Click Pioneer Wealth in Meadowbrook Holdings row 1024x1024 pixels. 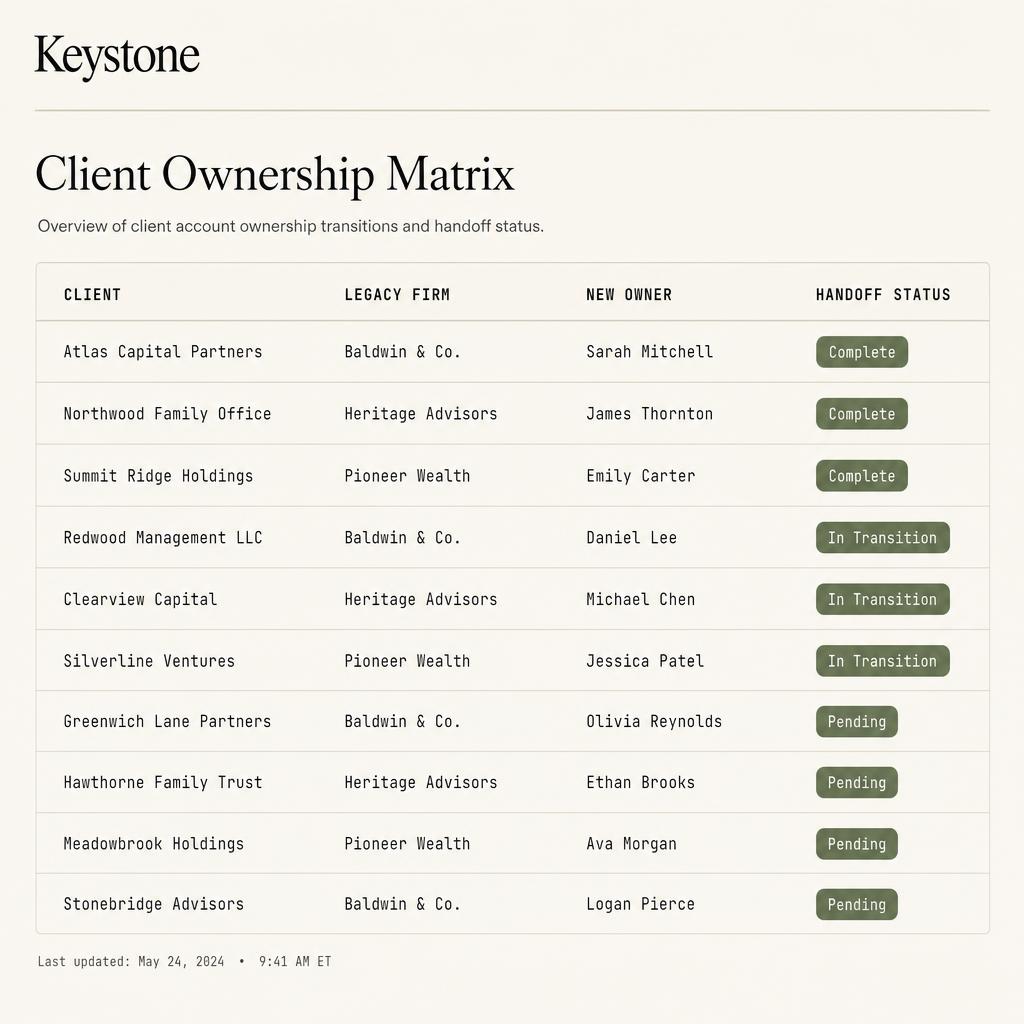407,844
